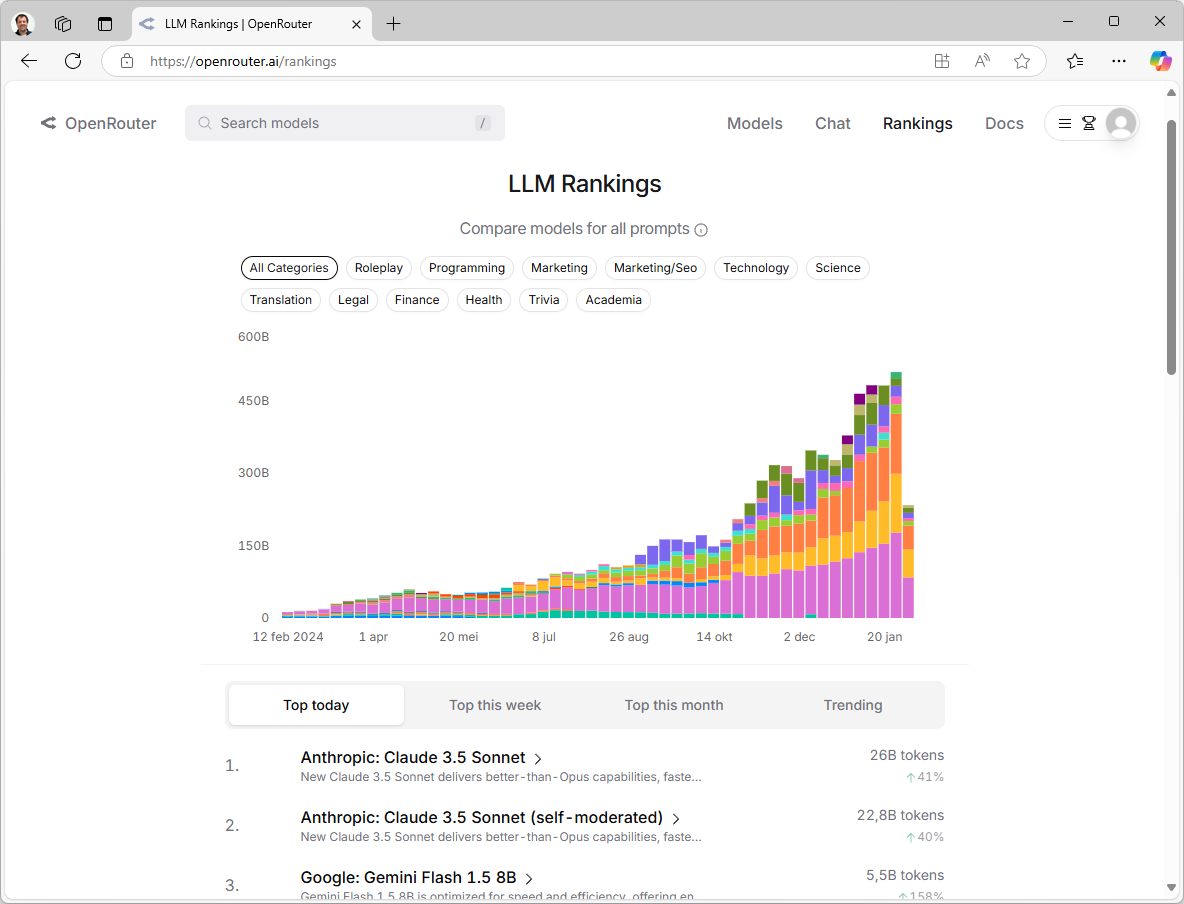
Task: Select the Programming category filter
Action: coord(467,268)
